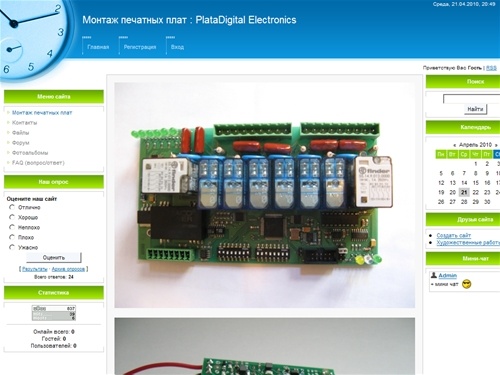Open the Апрель 2010 calendar title
Screen dimensions: 500x375
475,145
